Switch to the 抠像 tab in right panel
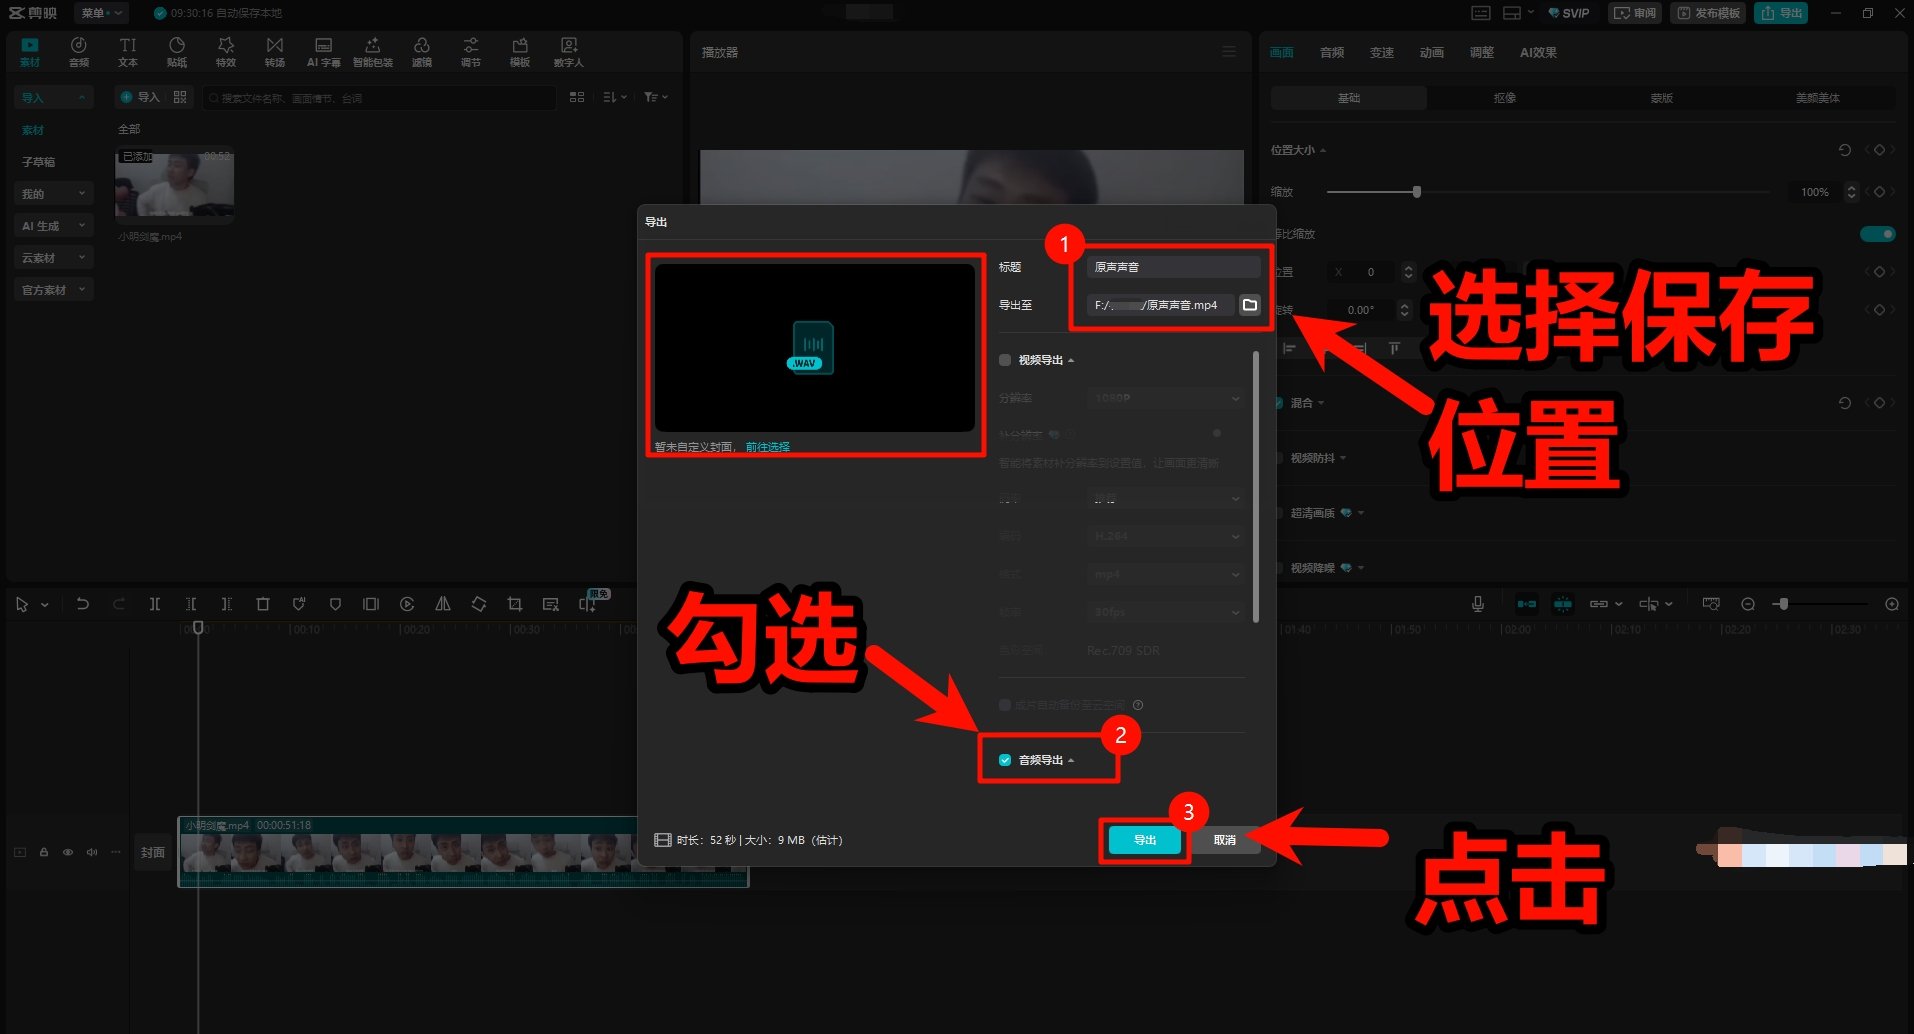 pos(1505,97)
